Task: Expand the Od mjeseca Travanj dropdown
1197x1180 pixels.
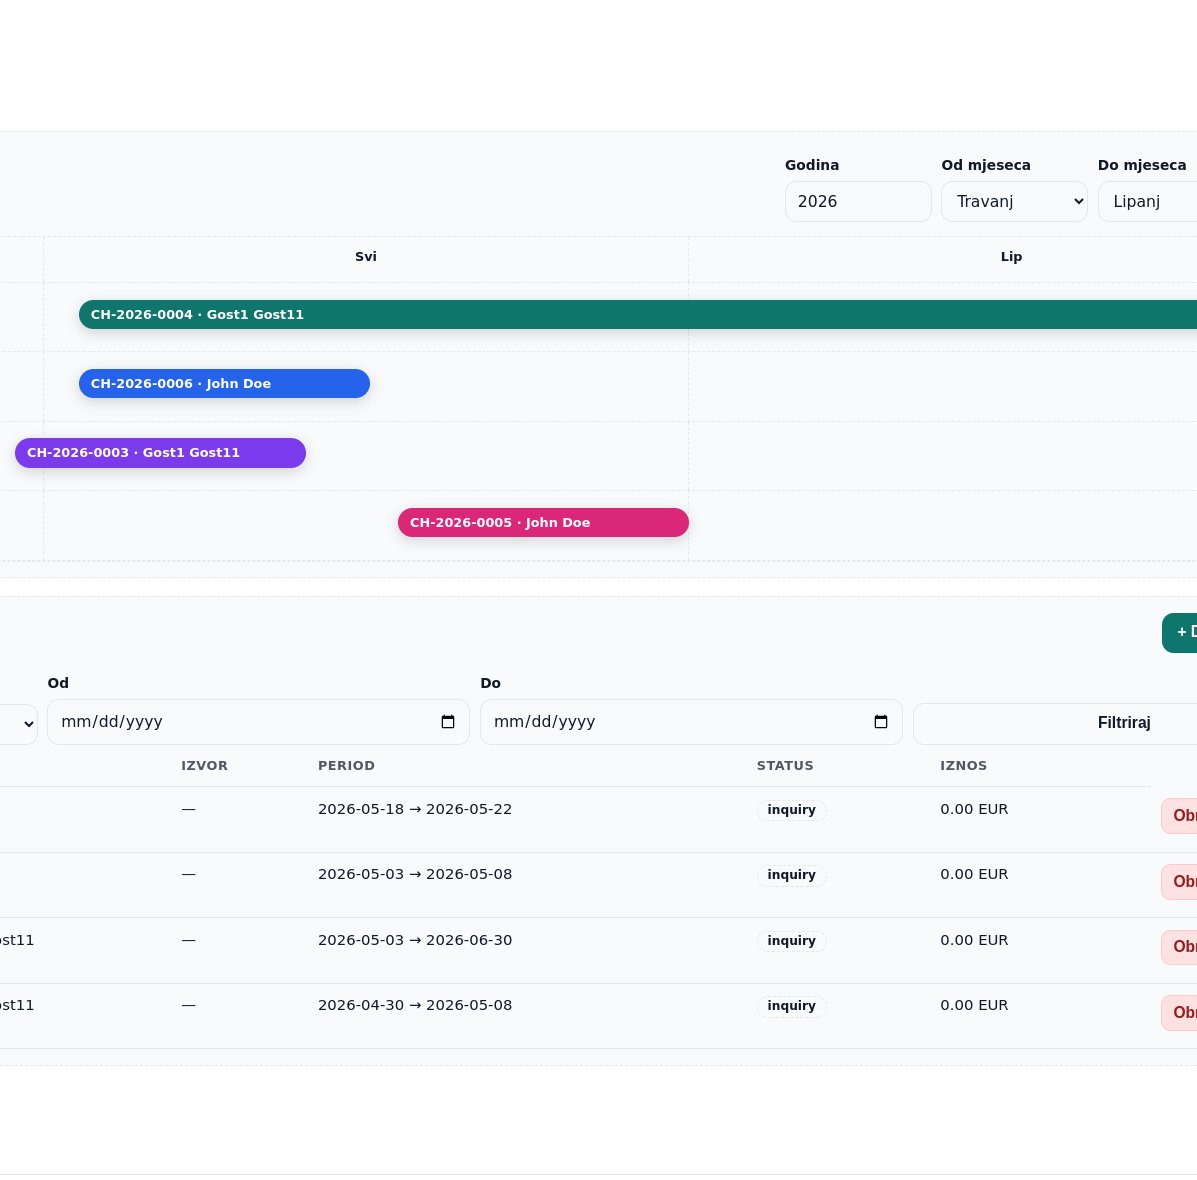Action: [1014, 202]
